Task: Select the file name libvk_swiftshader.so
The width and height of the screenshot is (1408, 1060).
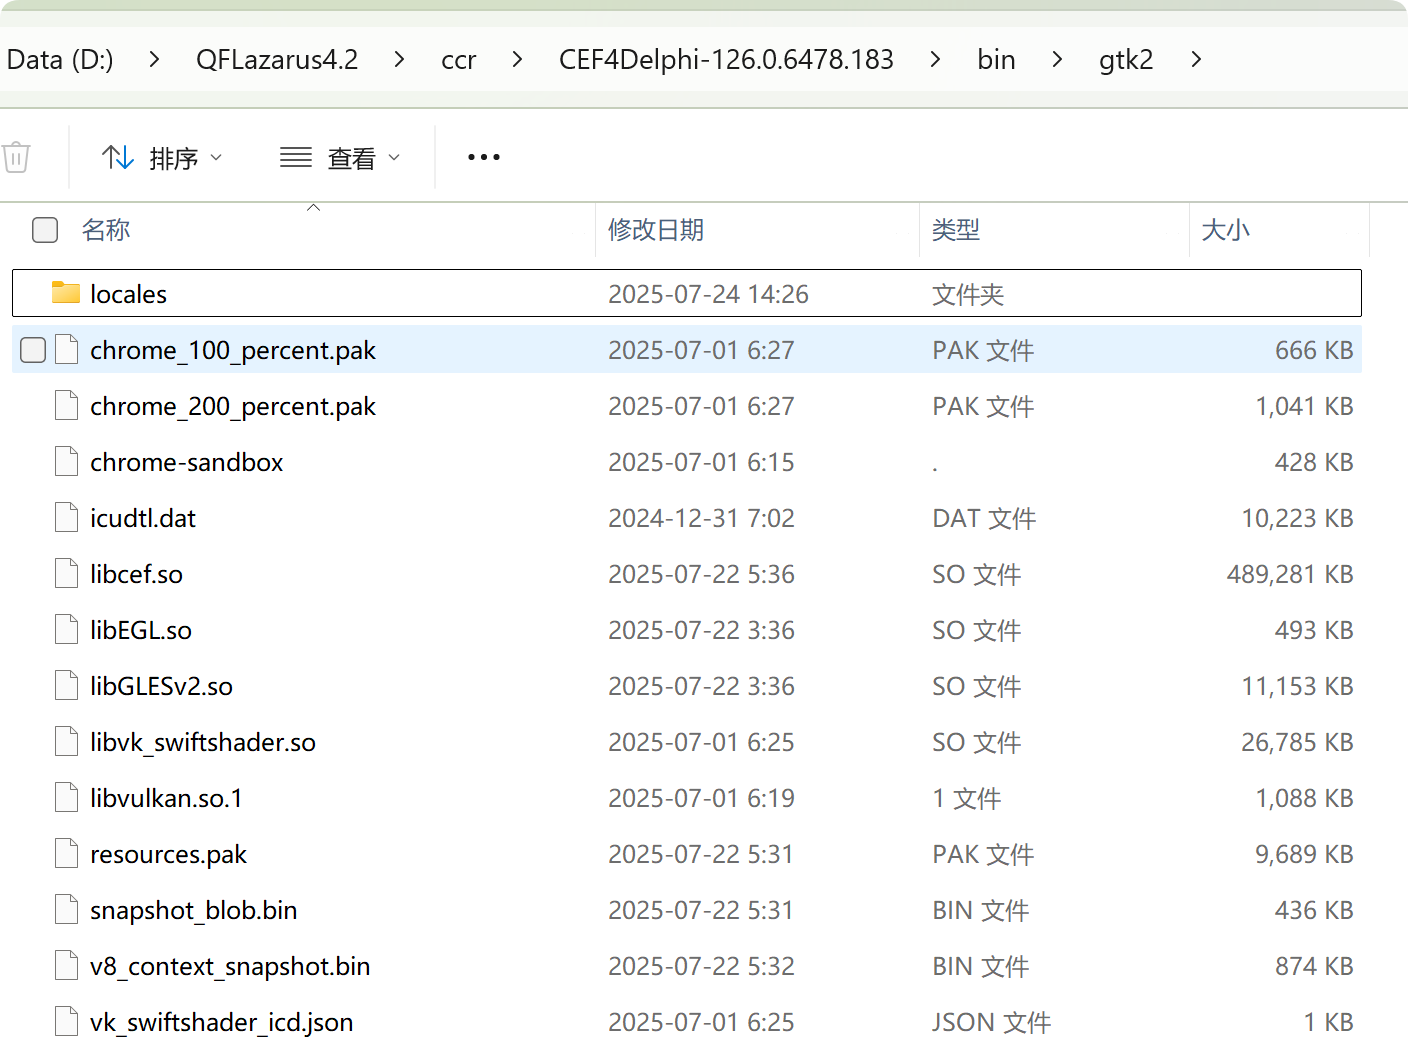Action: click(x=203, y=742)
